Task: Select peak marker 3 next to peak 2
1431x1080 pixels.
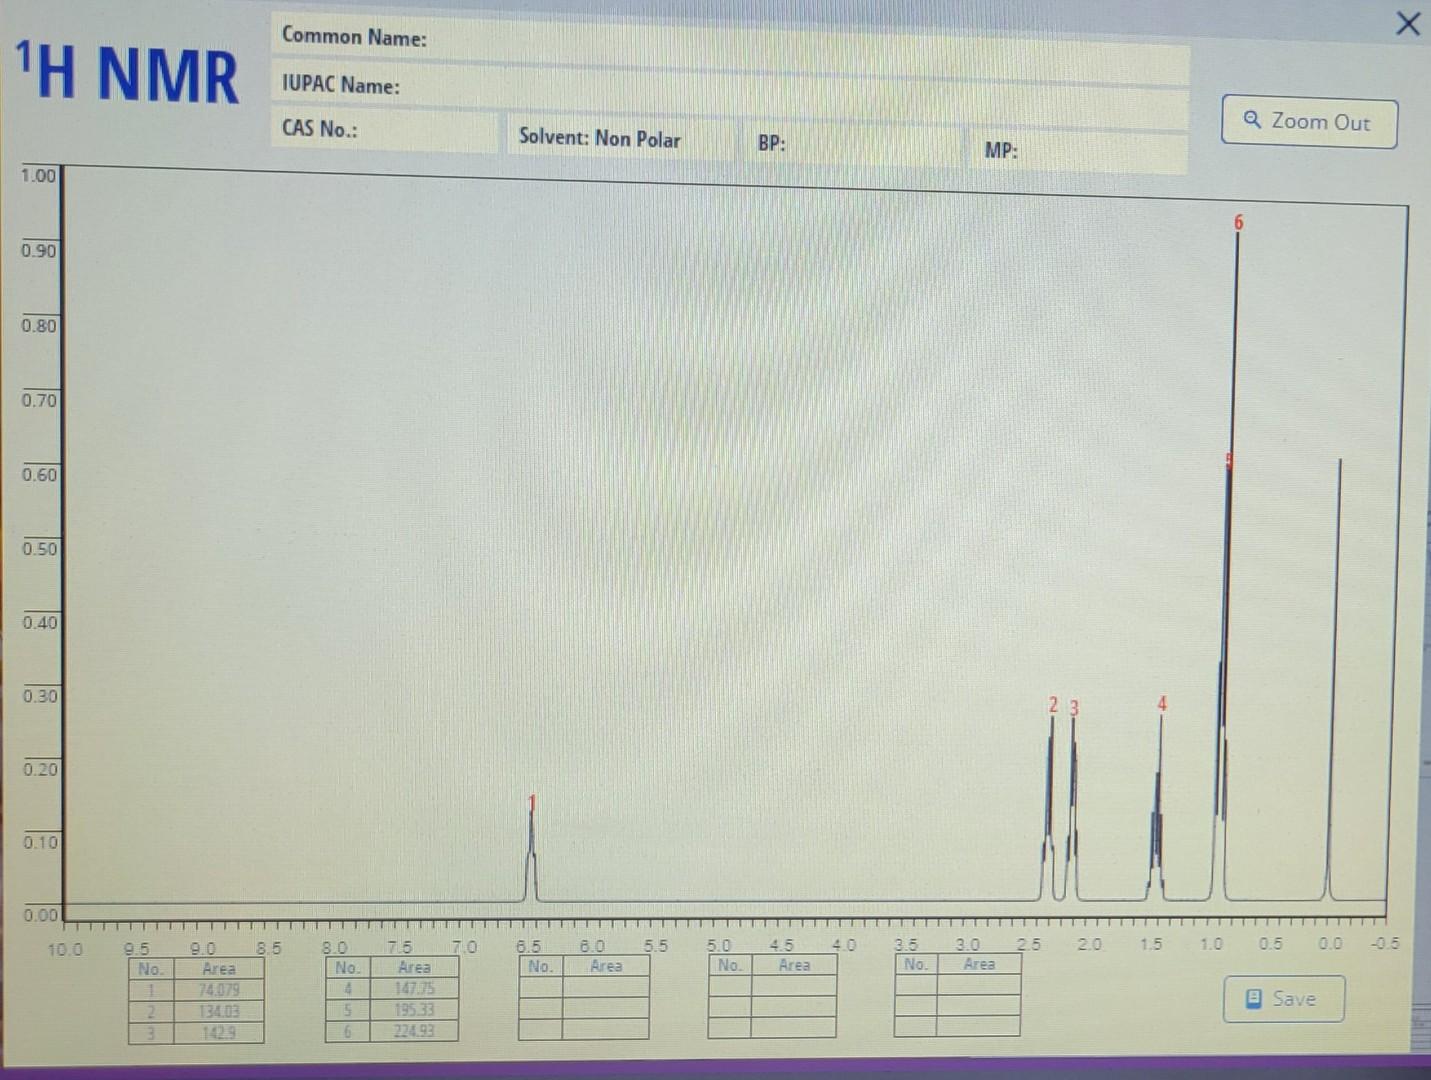Action: coord(1074,708)
